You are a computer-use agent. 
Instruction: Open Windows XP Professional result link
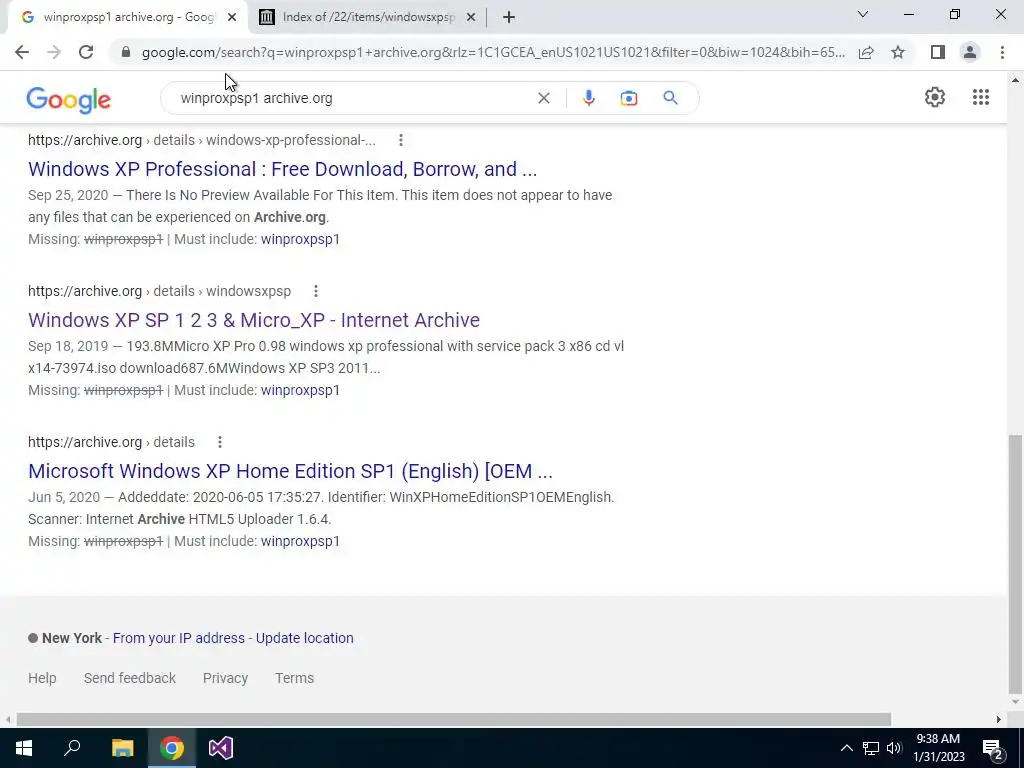point(282,169)
